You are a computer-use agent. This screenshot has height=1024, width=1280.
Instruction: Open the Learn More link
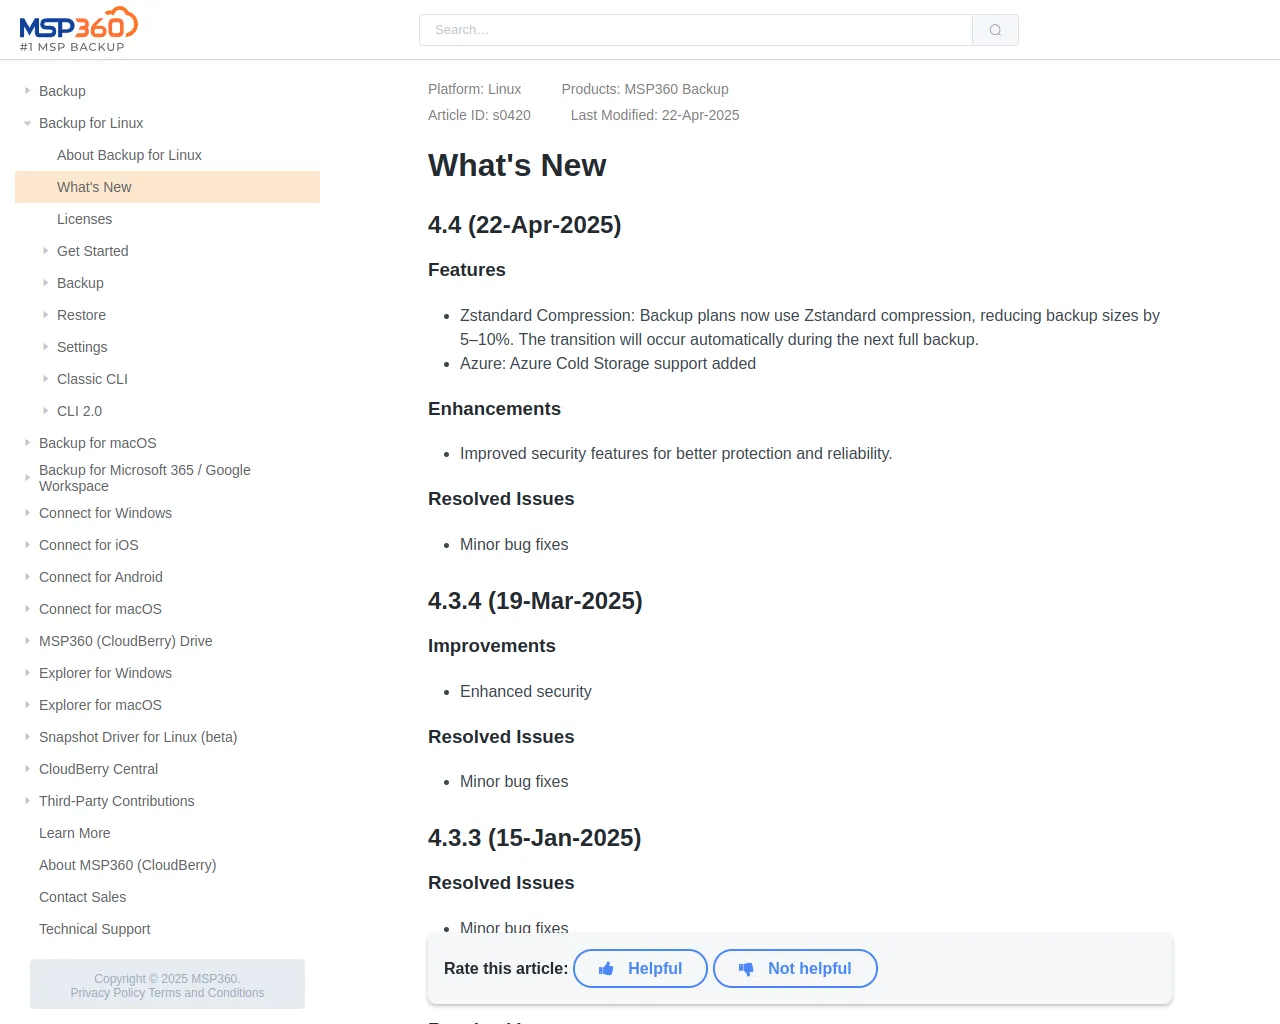pyautogui.click(x=74, y=833)
